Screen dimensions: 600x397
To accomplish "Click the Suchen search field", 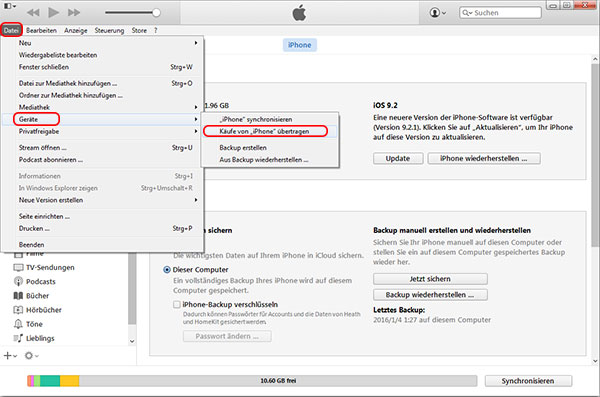I will click(501, 13).
